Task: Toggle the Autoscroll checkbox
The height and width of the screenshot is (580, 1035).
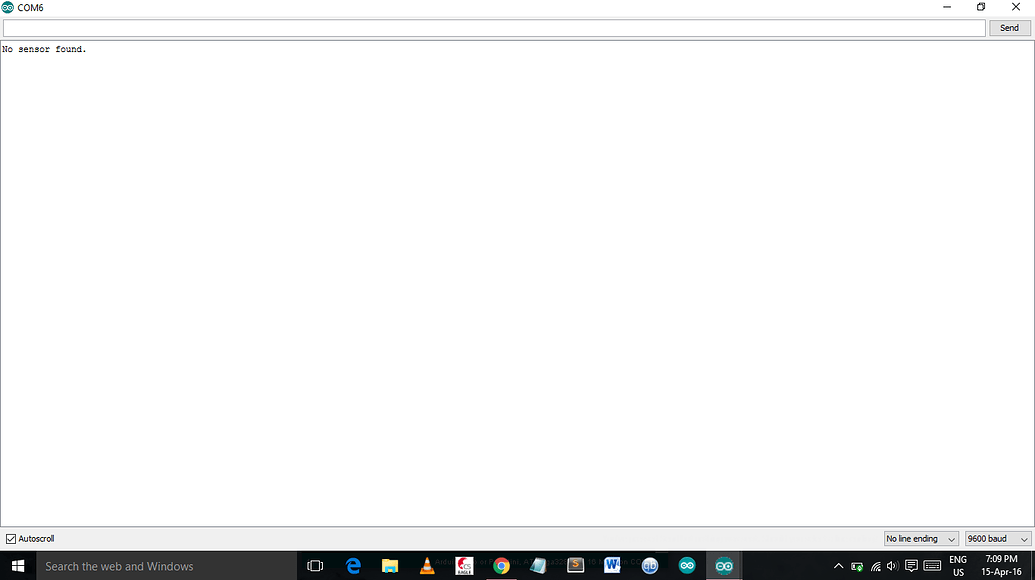Action: pyautogui.click(x=10, y=538)
